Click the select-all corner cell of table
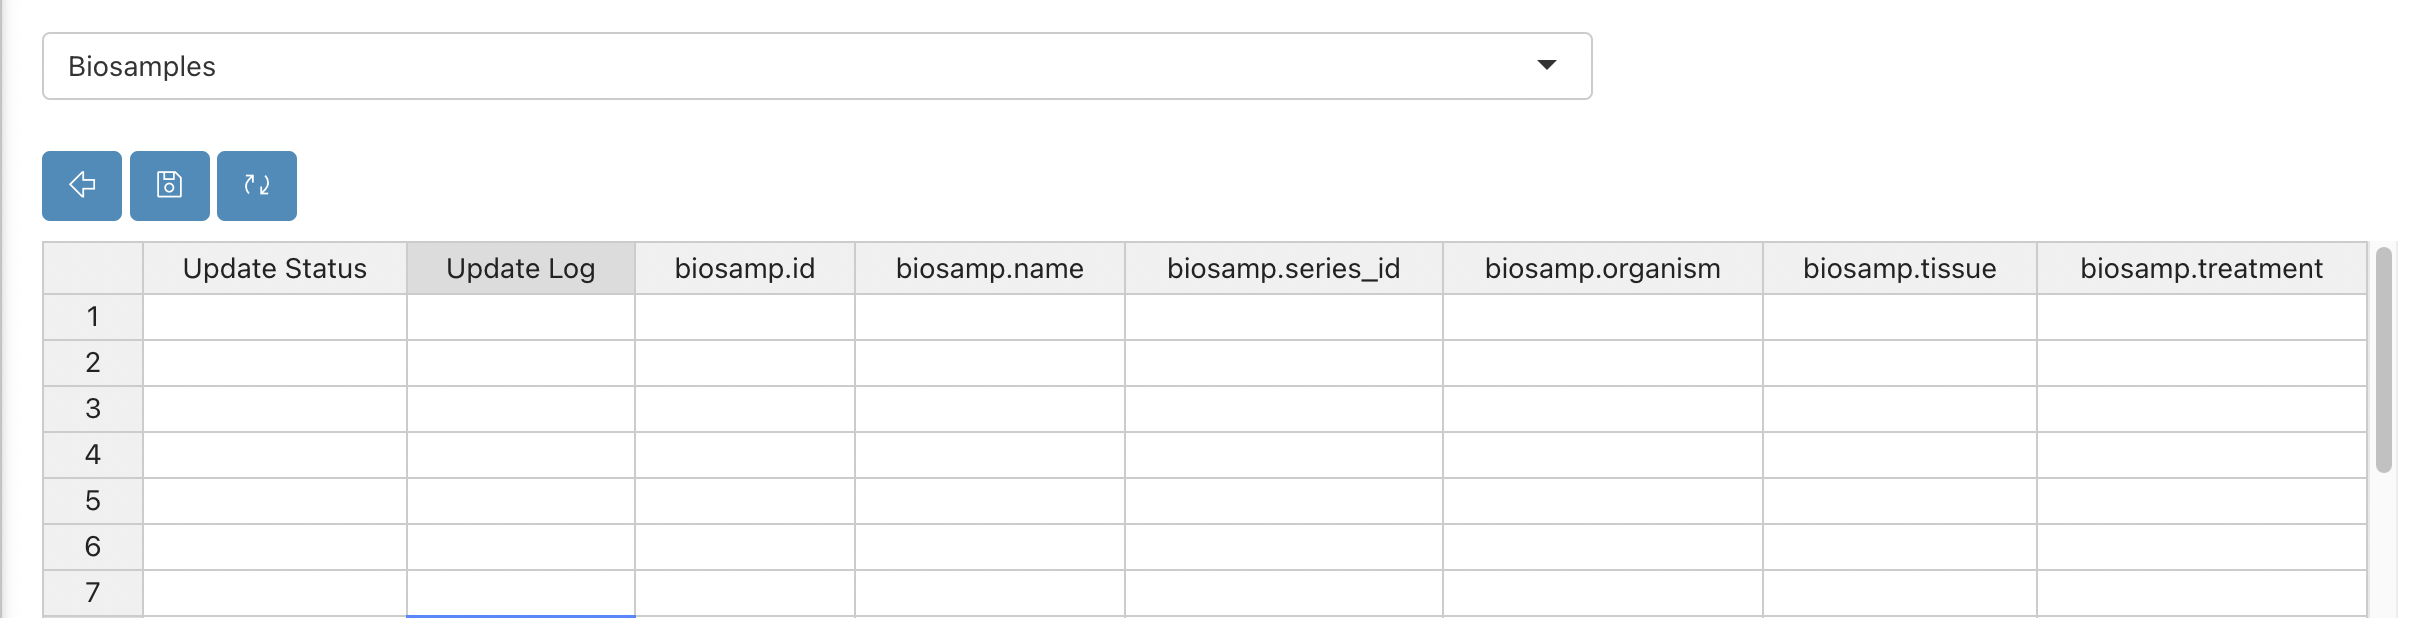The height and width of the screenshot is (618, 2424). 93,268
